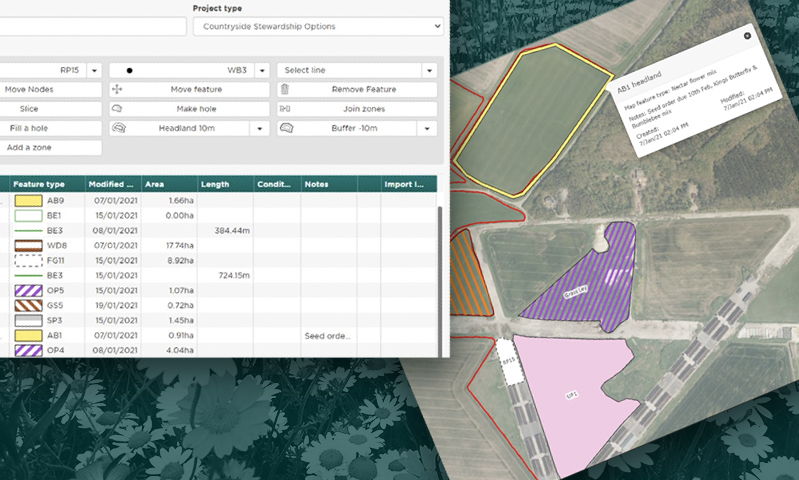This screenshot has width=799, height=480.
Task: Click the yellow AB9 colour swatch
Action: [29, 201]
